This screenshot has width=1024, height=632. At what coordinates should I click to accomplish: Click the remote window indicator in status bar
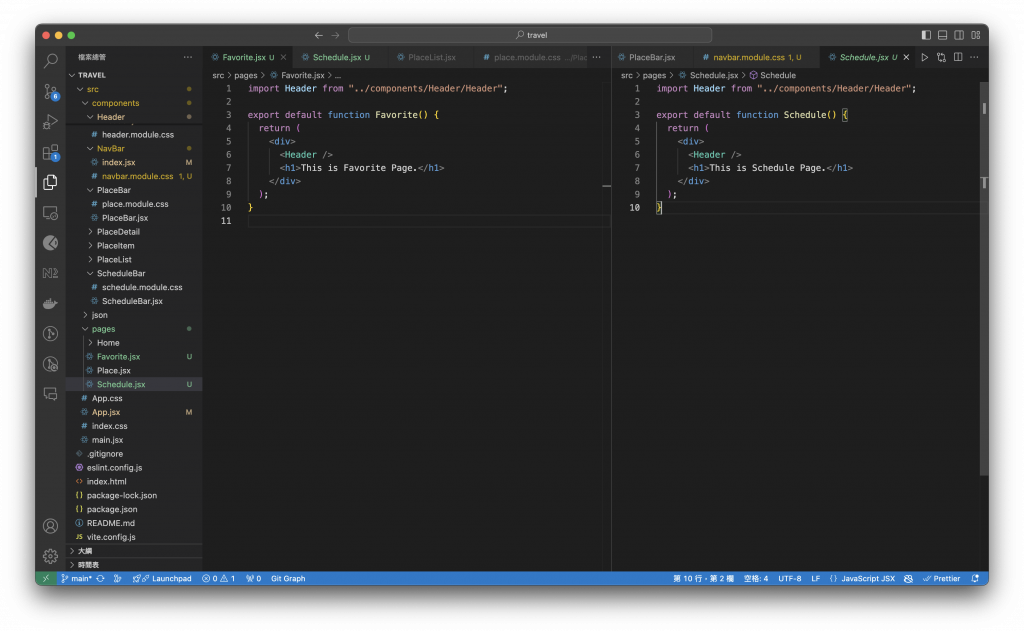click(x=46, y=578)
